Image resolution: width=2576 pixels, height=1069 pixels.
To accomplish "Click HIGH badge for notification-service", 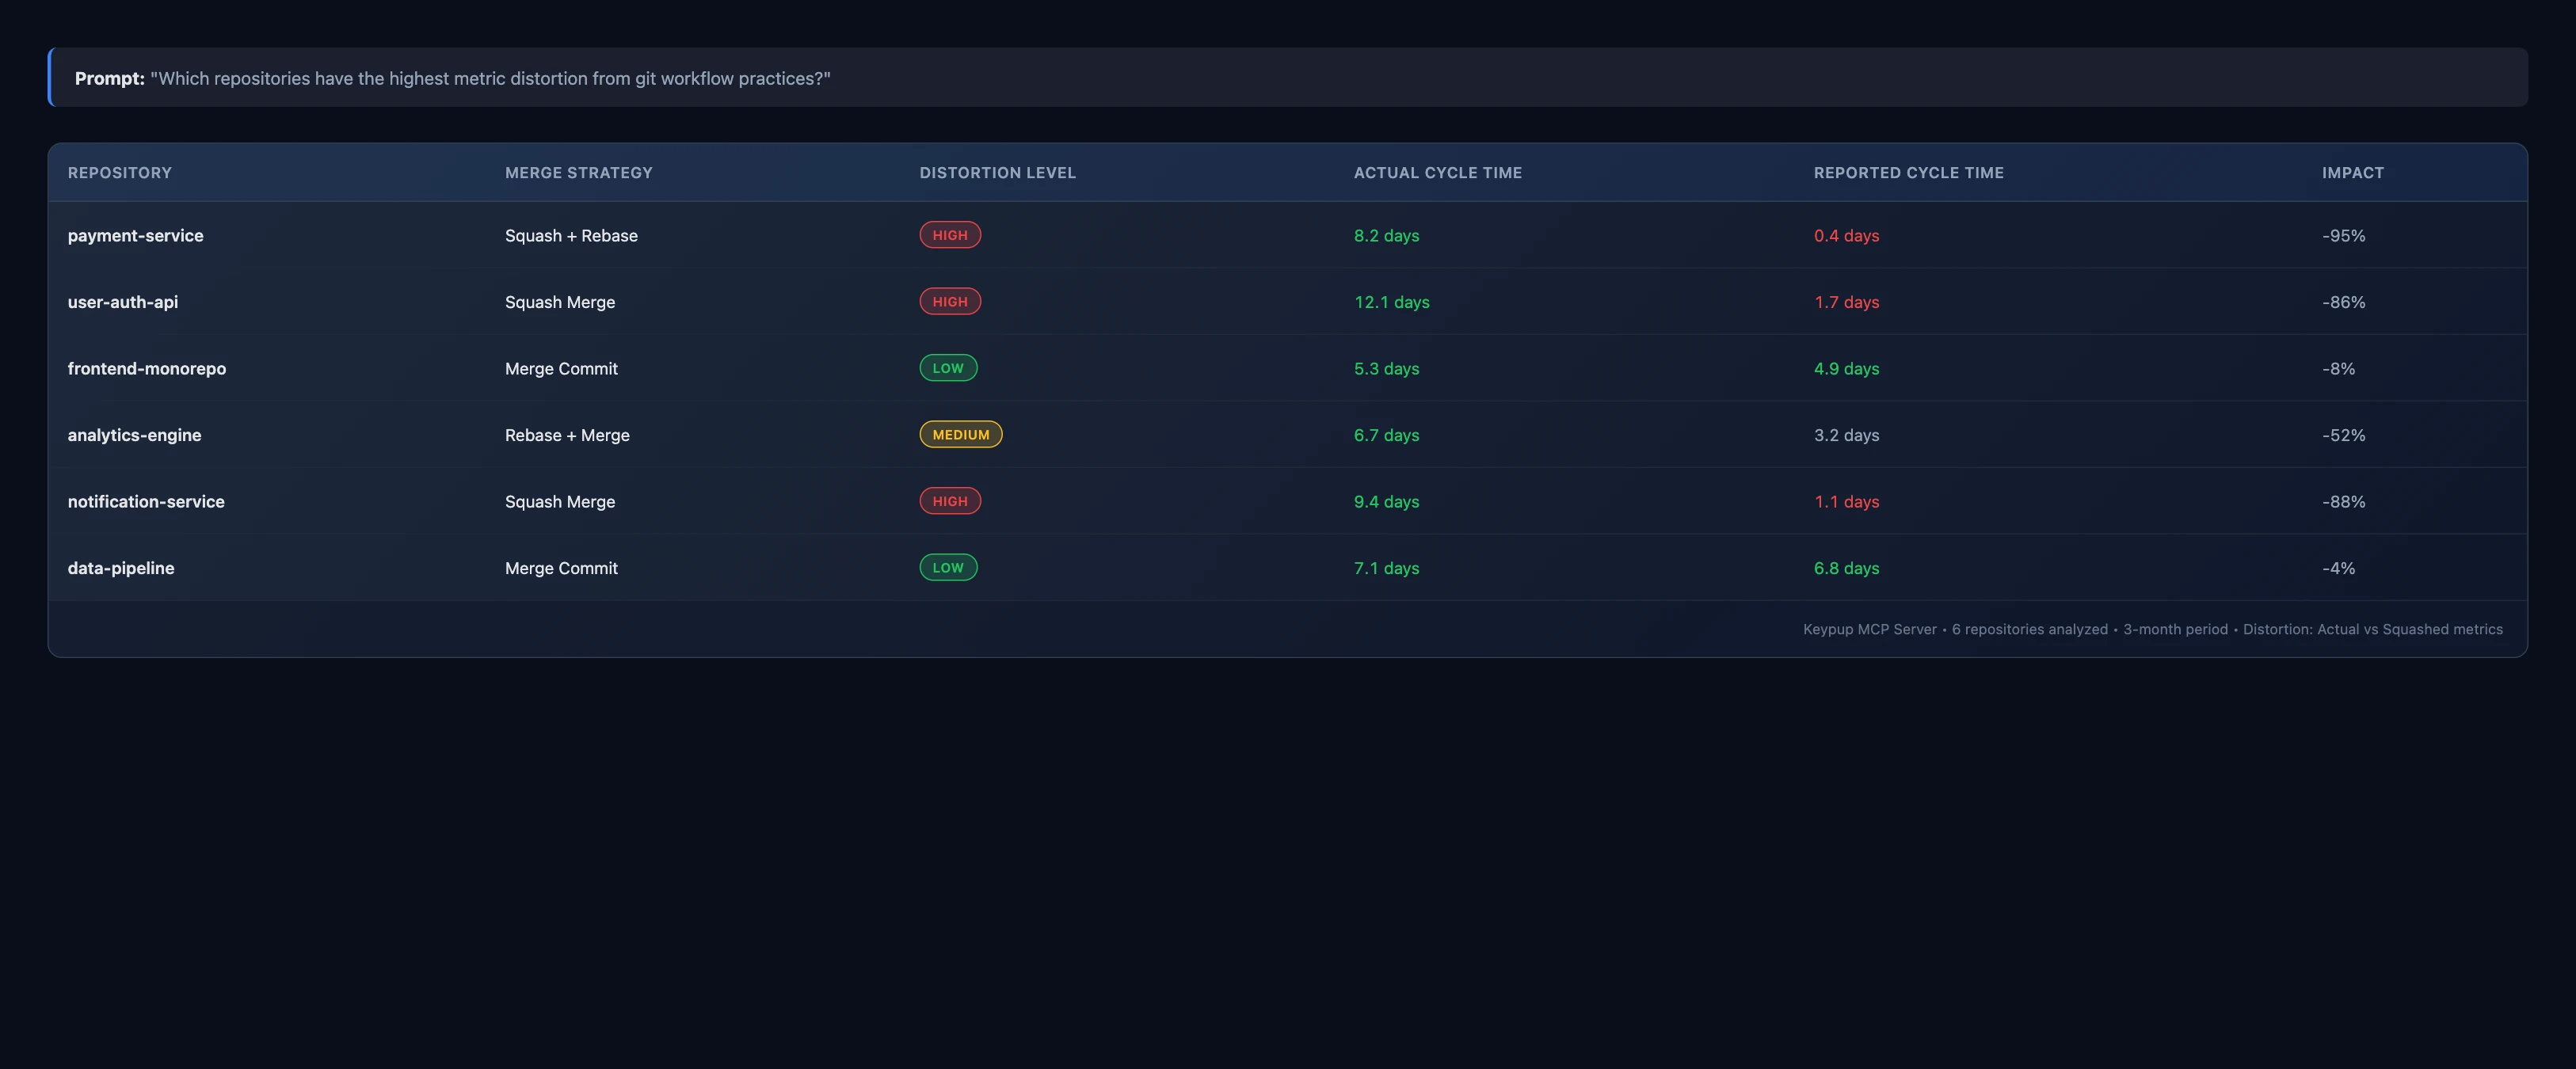I will [x=950, y=501].
